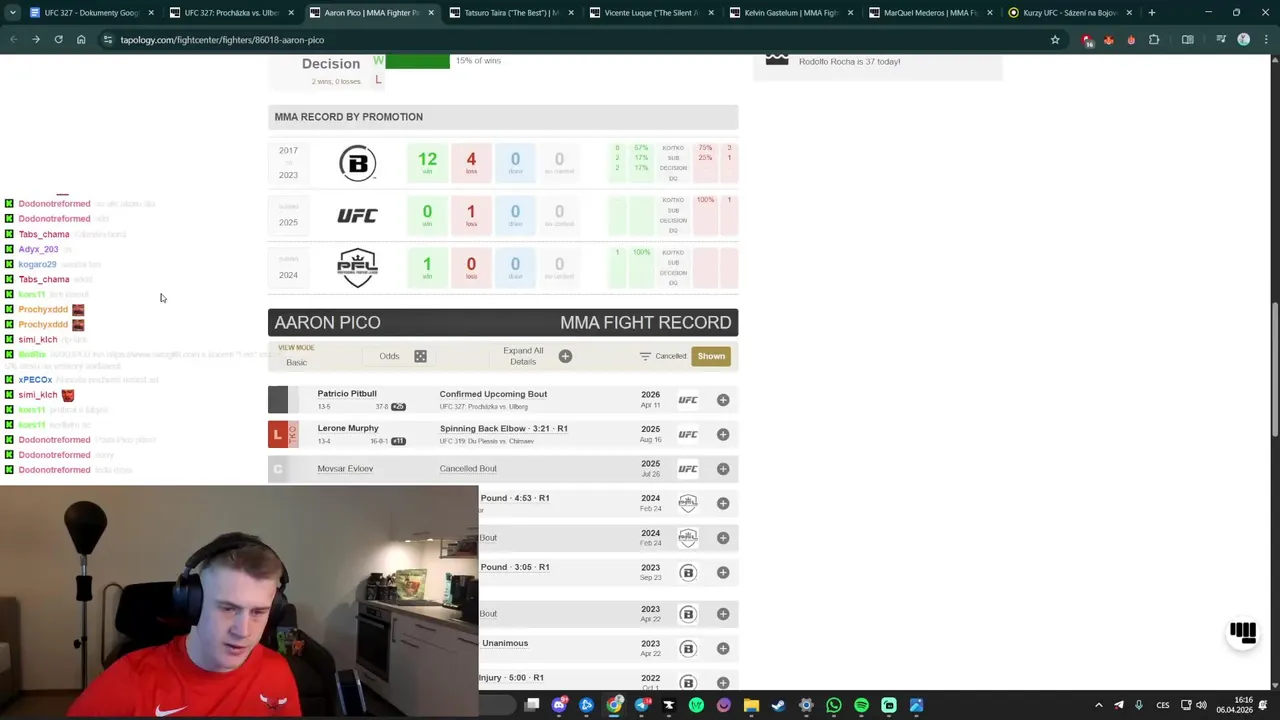The width and height of the screenshot is (1280, 720).
Task: Click Bellator logo in 2023 Sep 23 row
Action: click(688, 572)
